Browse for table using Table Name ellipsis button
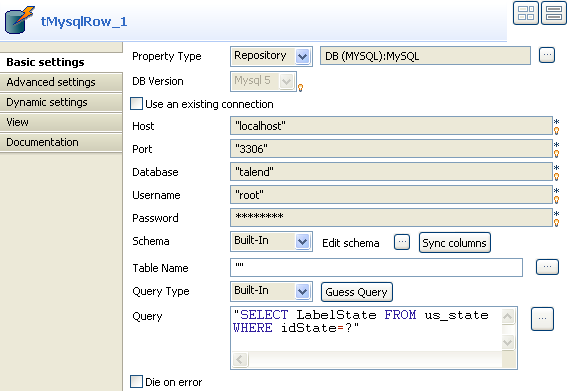This screenshot has height=391, width=570. (547, 267)
